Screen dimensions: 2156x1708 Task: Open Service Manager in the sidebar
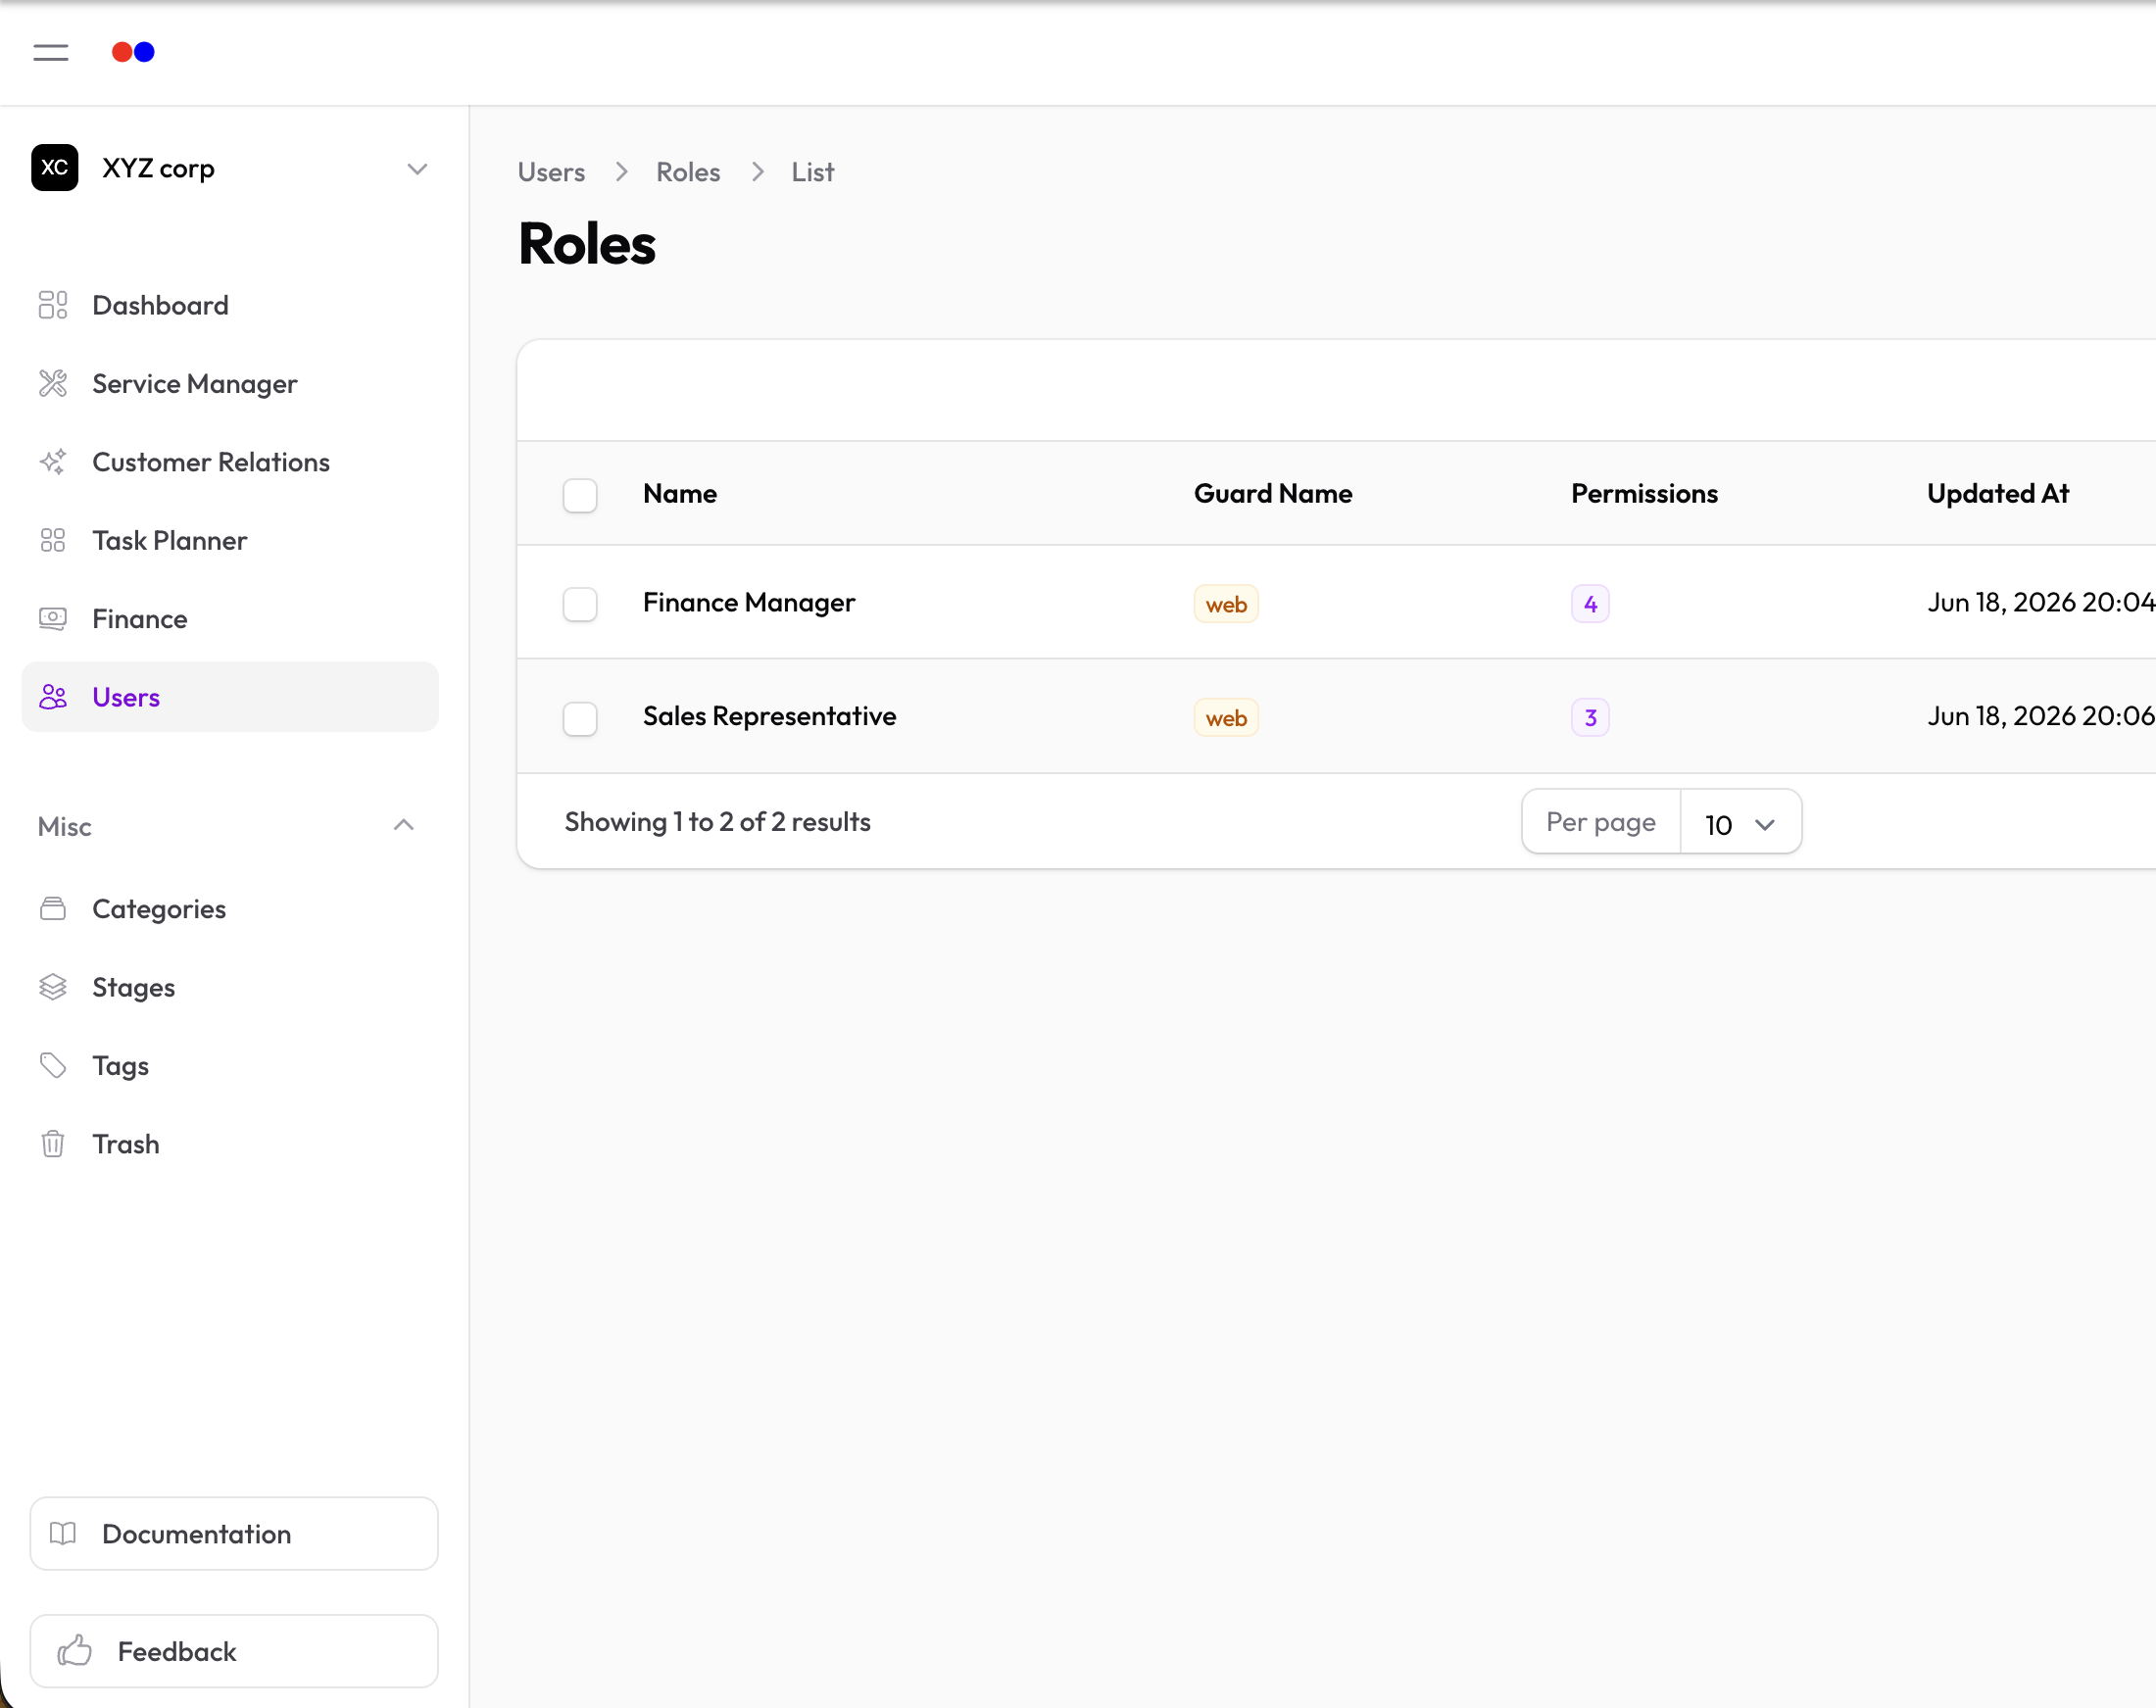point(230,384)
